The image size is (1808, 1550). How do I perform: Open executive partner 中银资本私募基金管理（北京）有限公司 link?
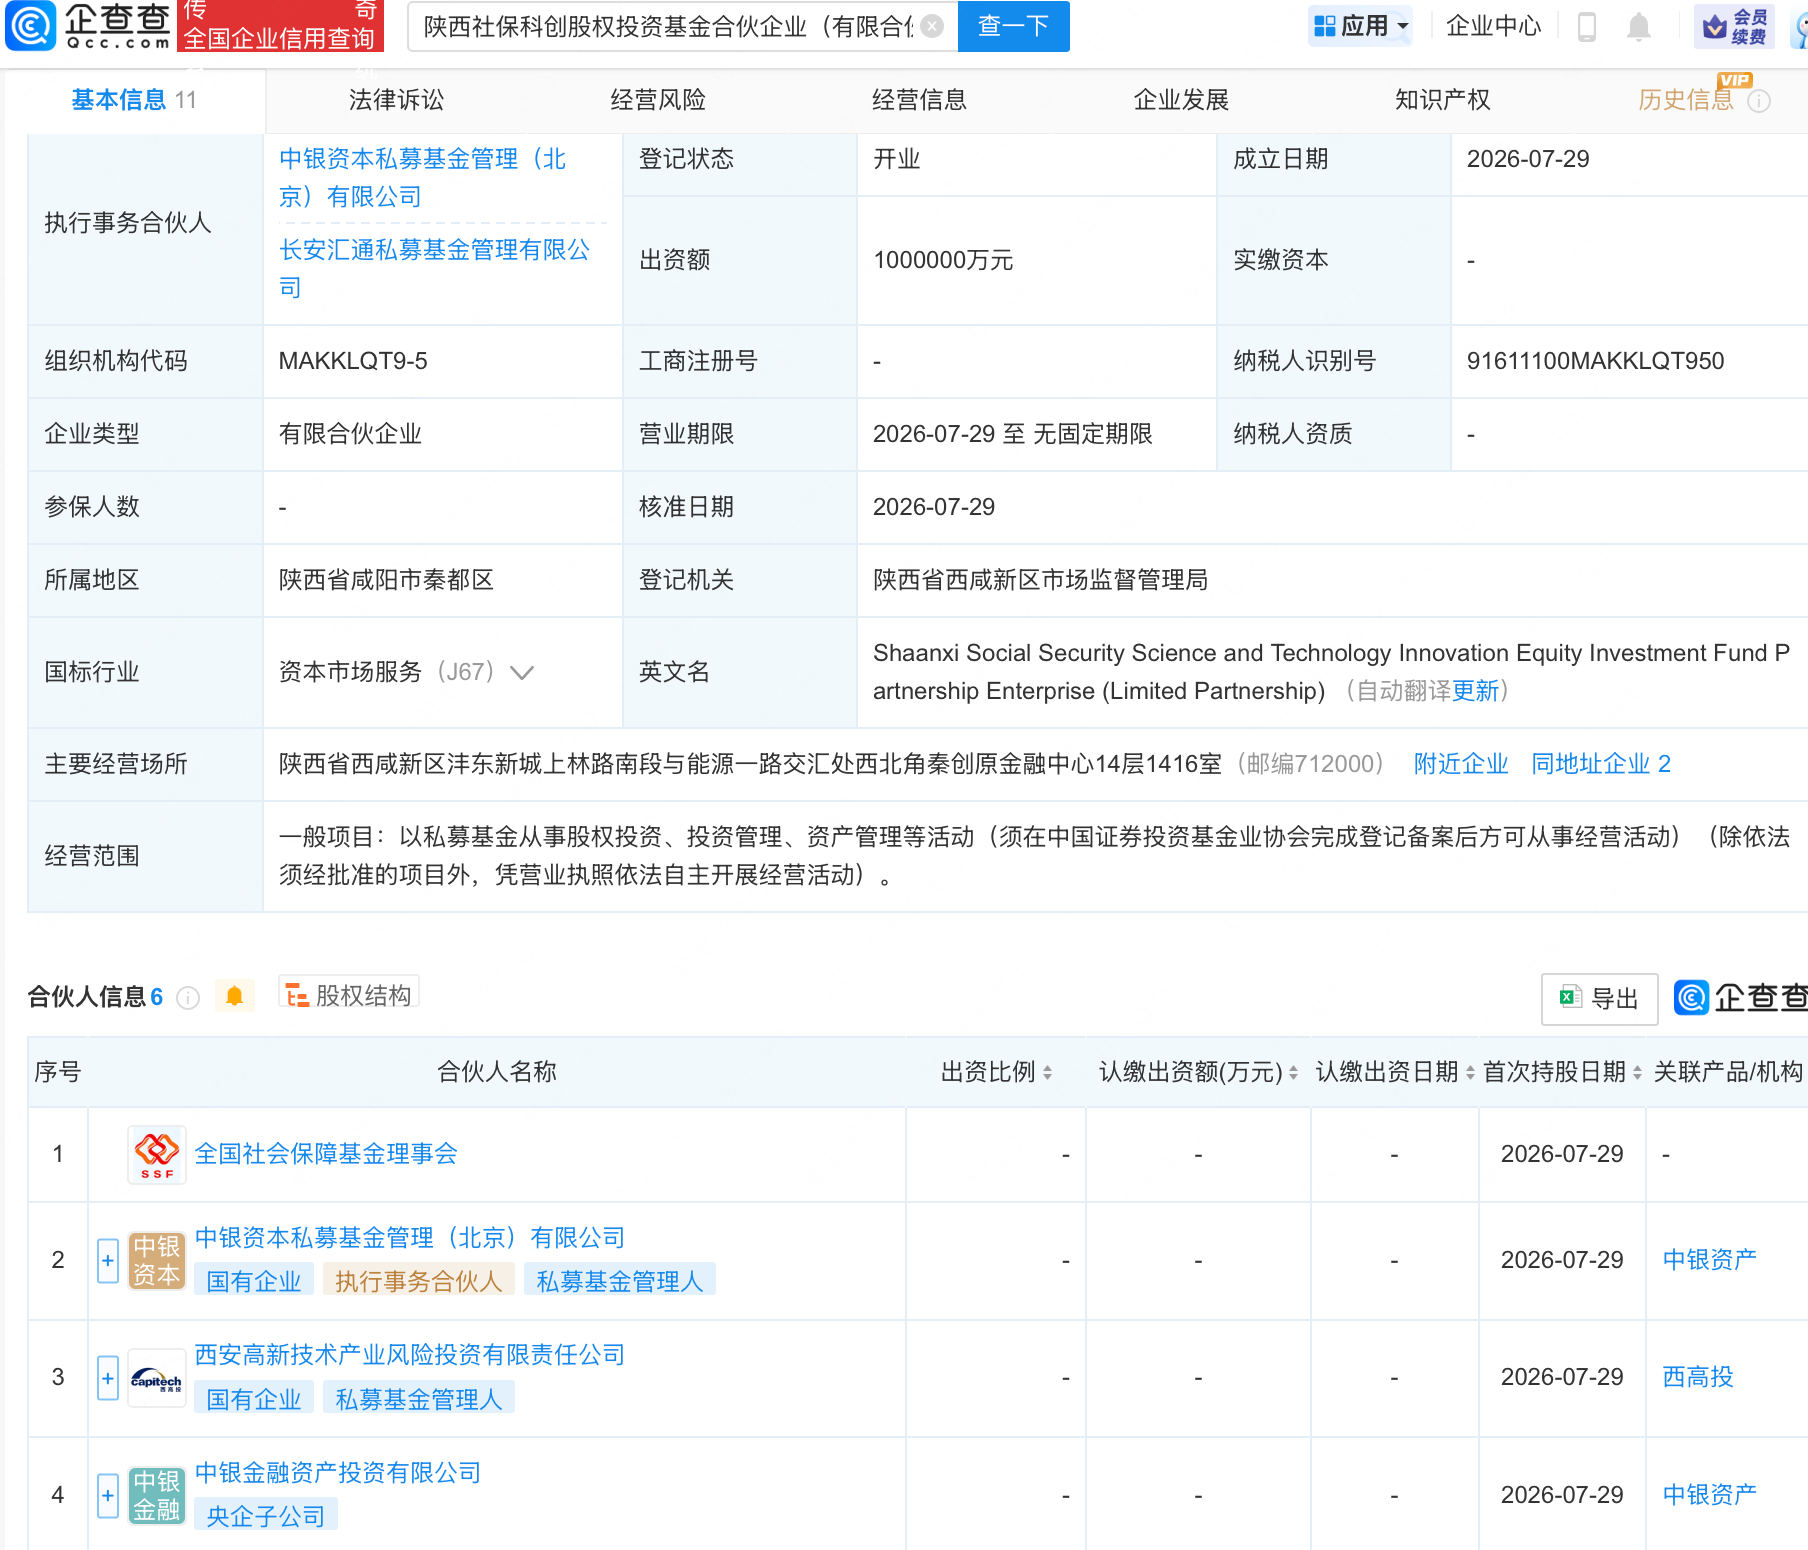(x=423, y=178)
